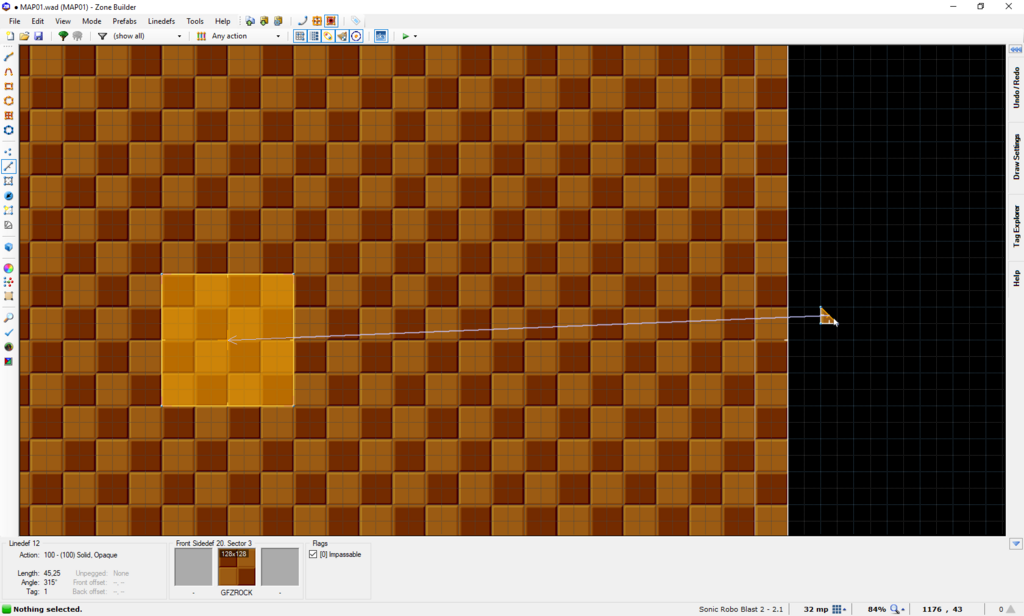This screenshot has width=1024, height=616.
Task: Click the magnifier Find tool in left sidebar
Action: pyautogui.click(x=8, y=317)
